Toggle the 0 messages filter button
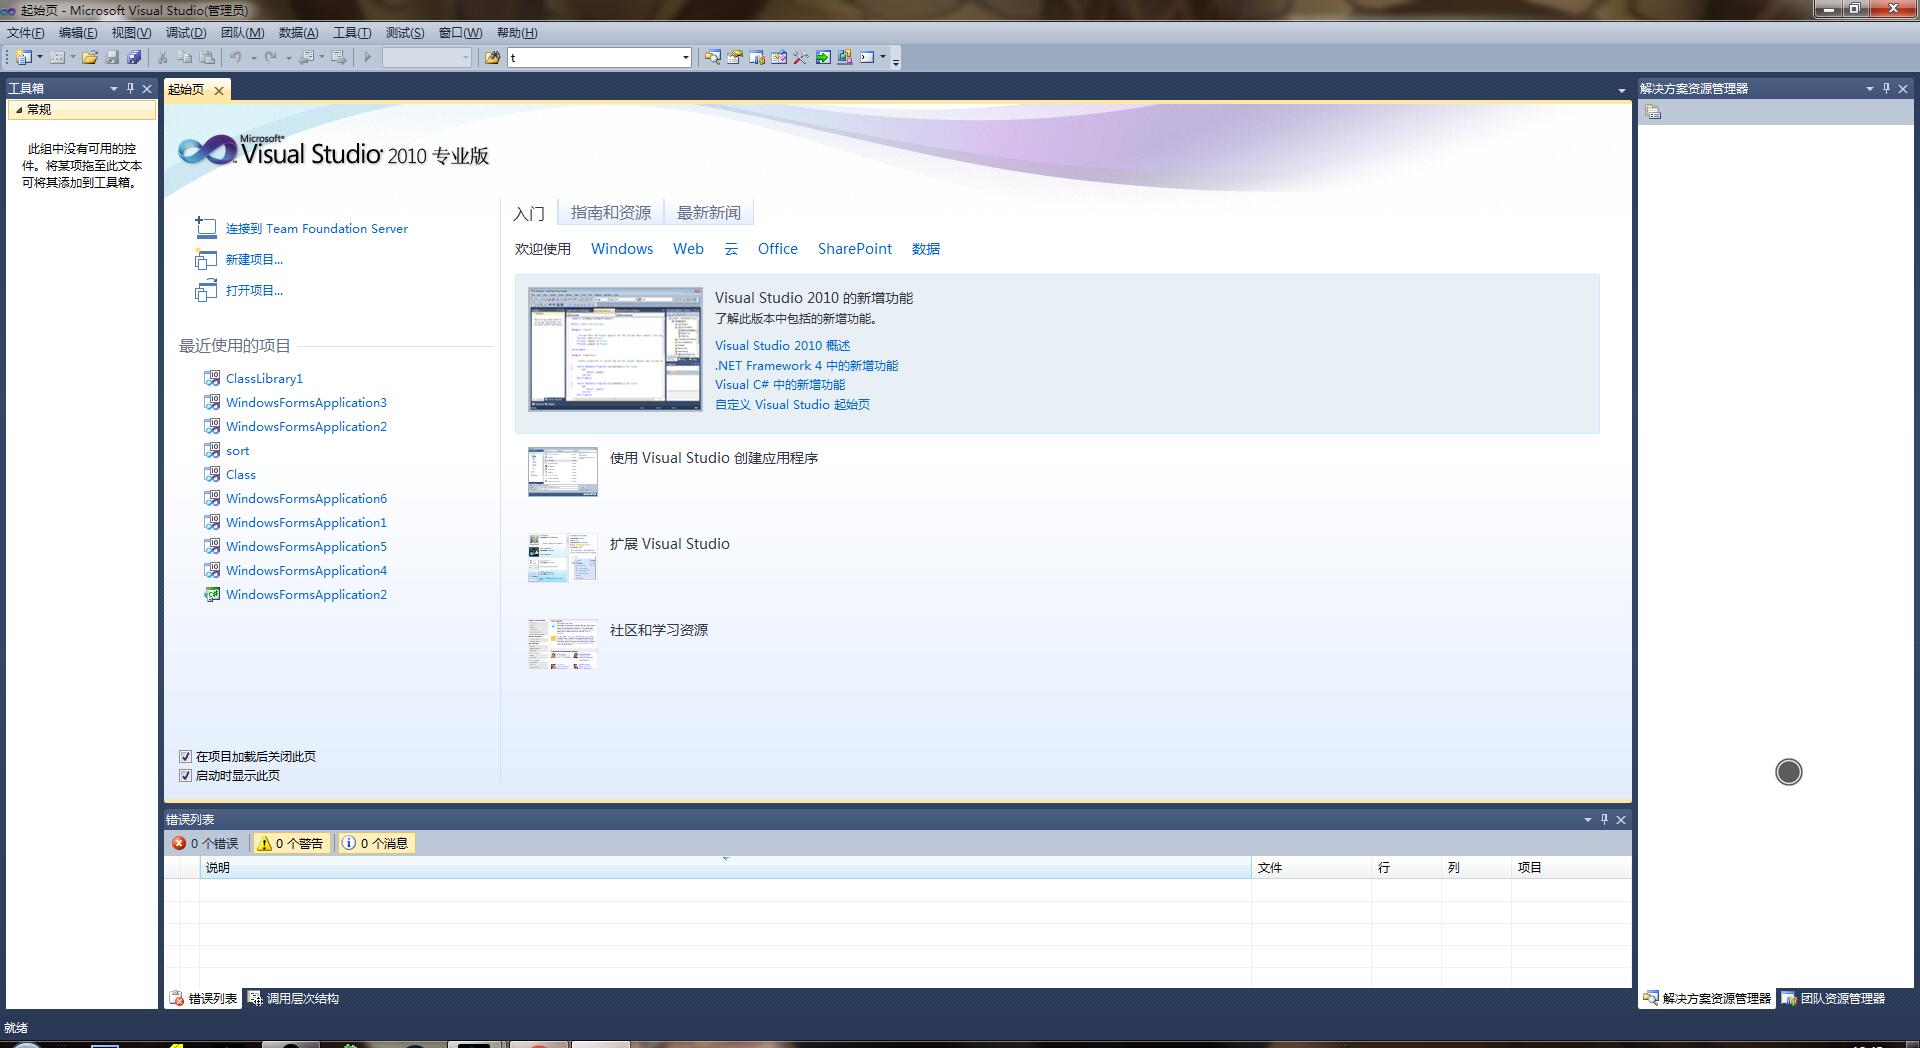Image resolution: width=1920 pixels, height=1048 pixels. coord(376,844)
